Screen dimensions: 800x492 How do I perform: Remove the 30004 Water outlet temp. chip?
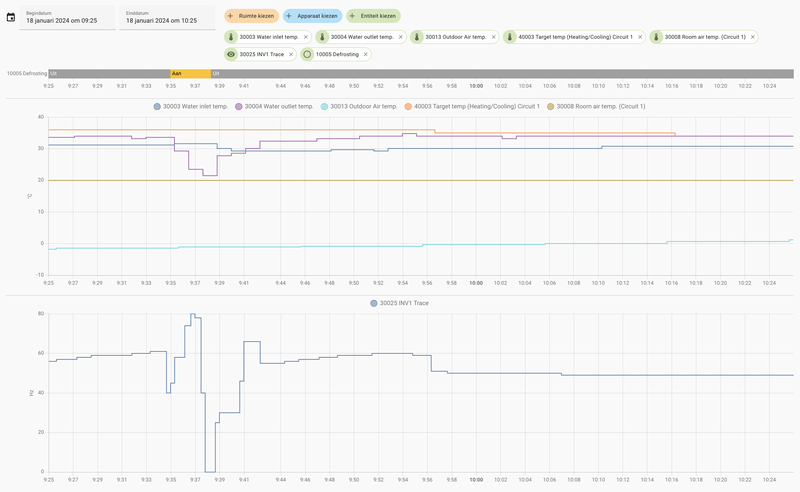tap(401, 37)
